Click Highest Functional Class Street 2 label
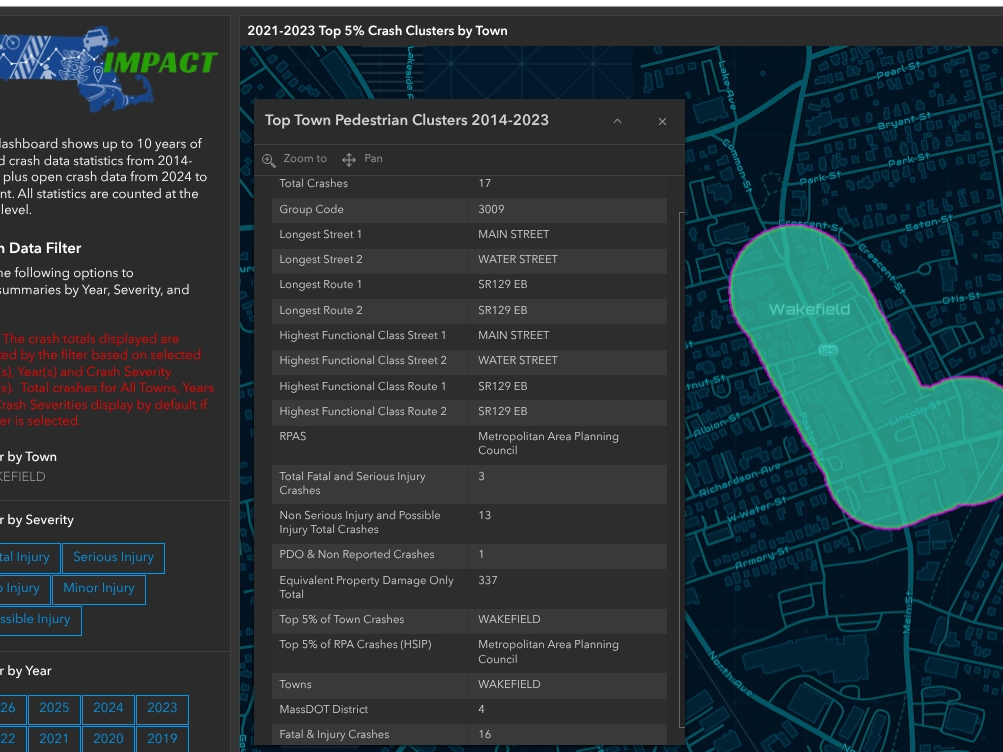The height and width of the screenshot is (752, 1003). [x=363, y=361]
